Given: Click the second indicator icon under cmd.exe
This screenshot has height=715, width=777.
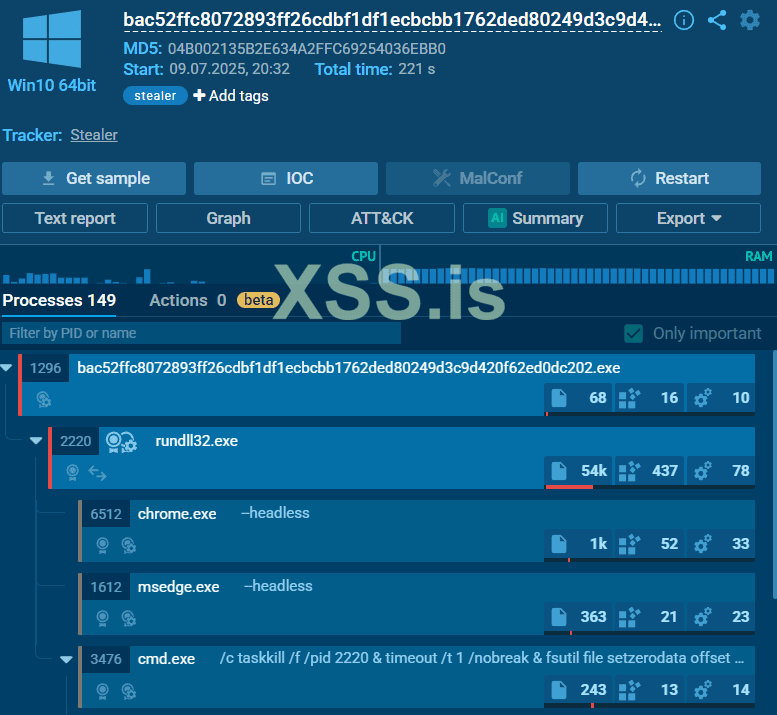Looking at the screenshot, I should (x=129, y=691).
